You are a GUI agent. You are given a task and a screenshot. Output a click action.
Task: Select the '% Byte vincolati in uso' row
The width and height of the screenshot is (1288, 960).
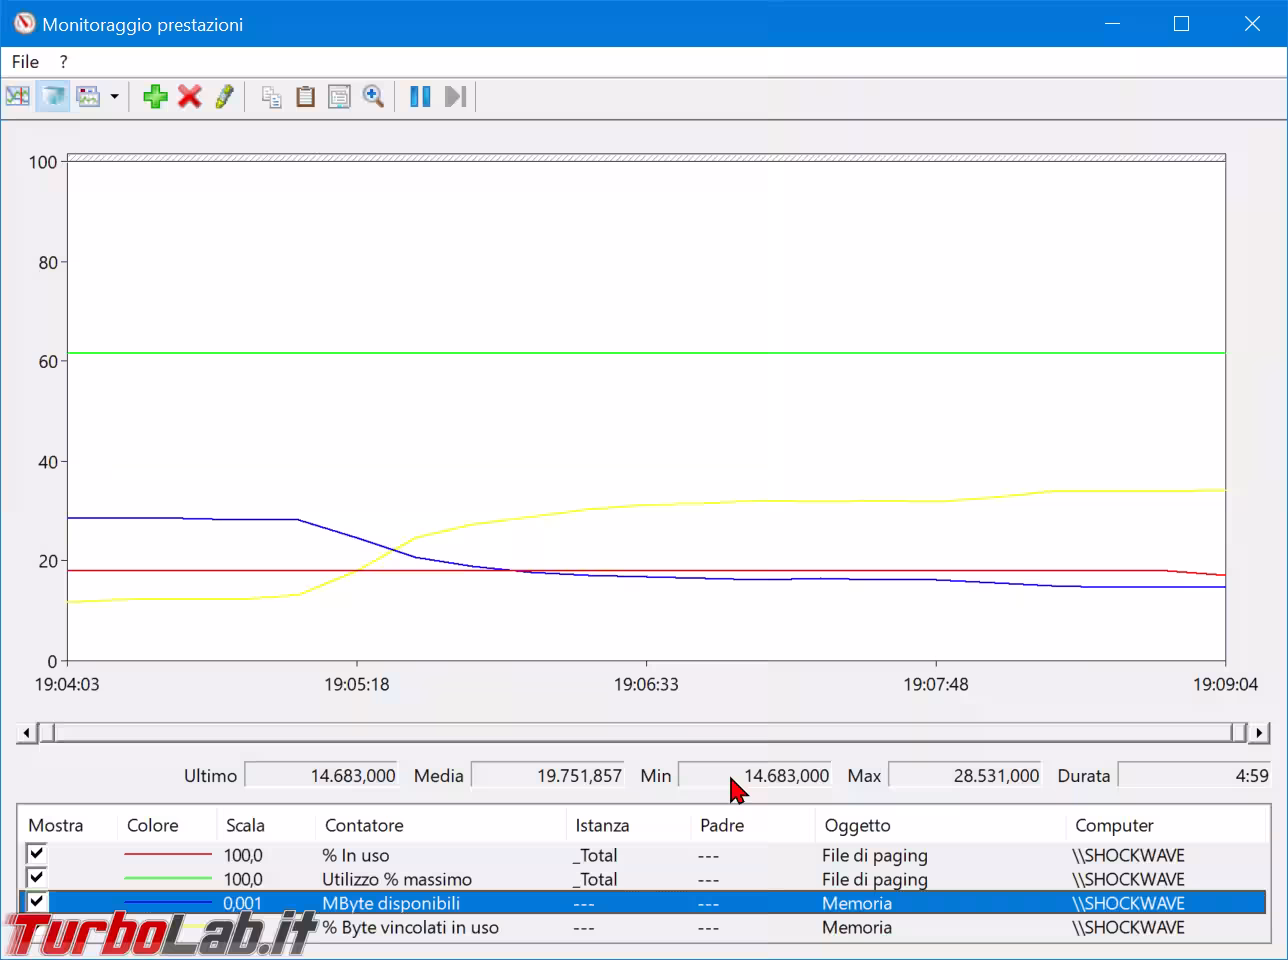pos(410,928)
